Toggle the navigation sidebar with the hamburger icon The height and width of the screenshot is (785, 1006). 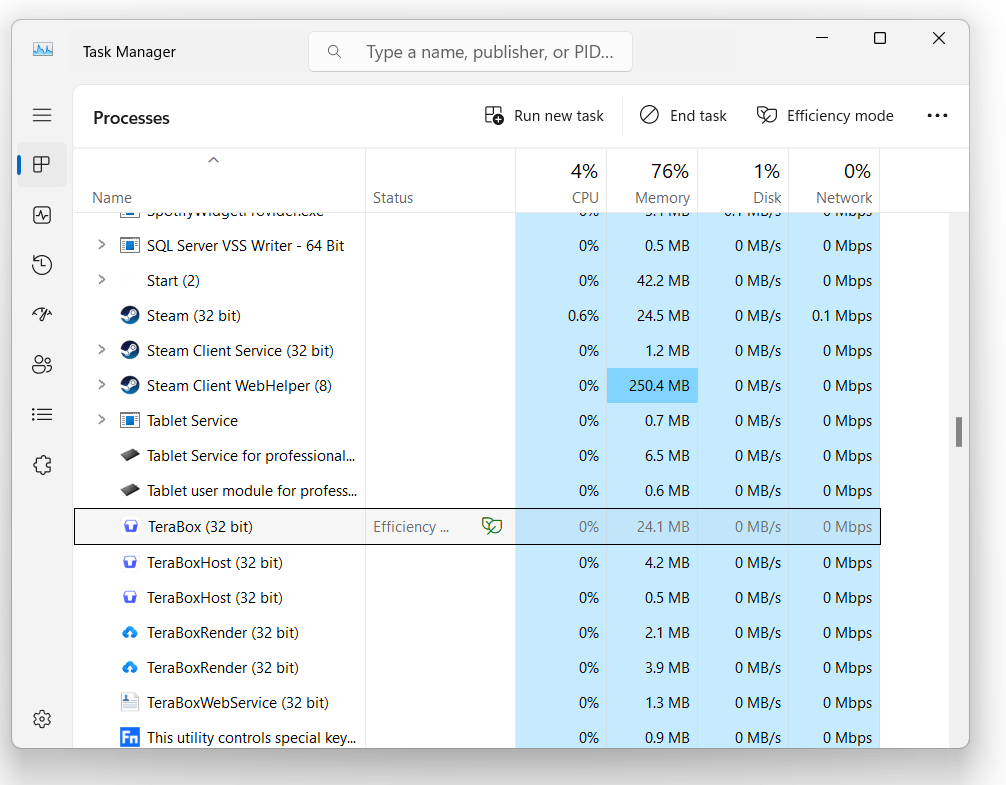(x=42, y=115)
